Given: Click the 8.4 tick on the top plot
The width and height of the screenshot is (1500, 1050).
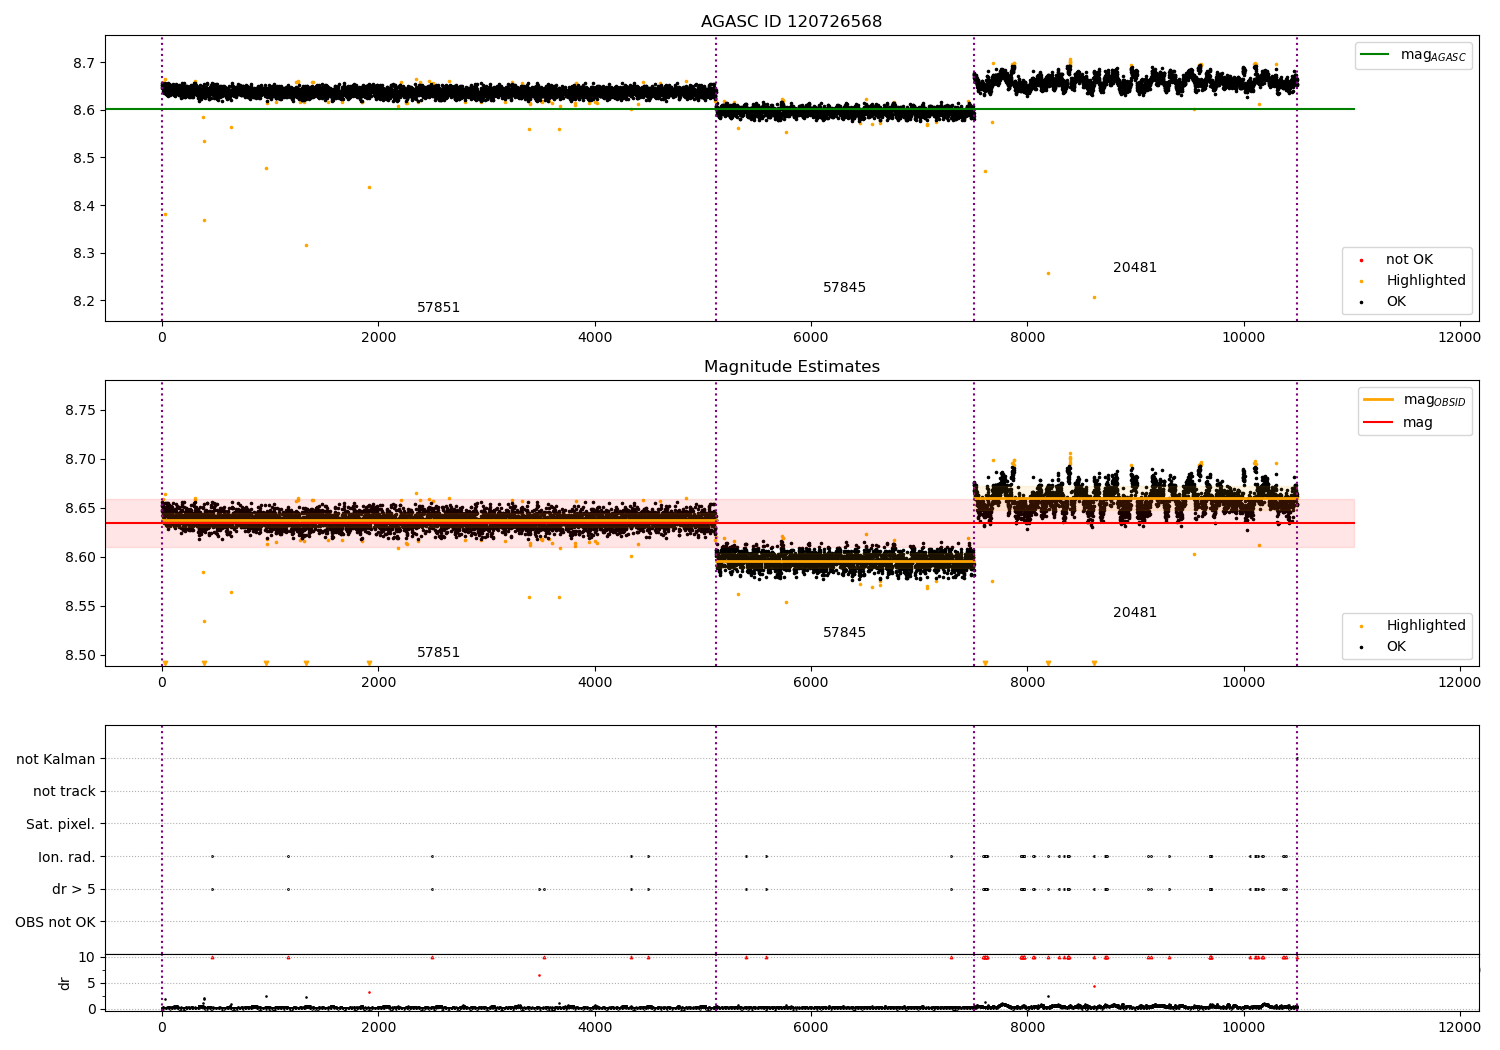Looking at the screenshot, I should click(x=84, y=206).
